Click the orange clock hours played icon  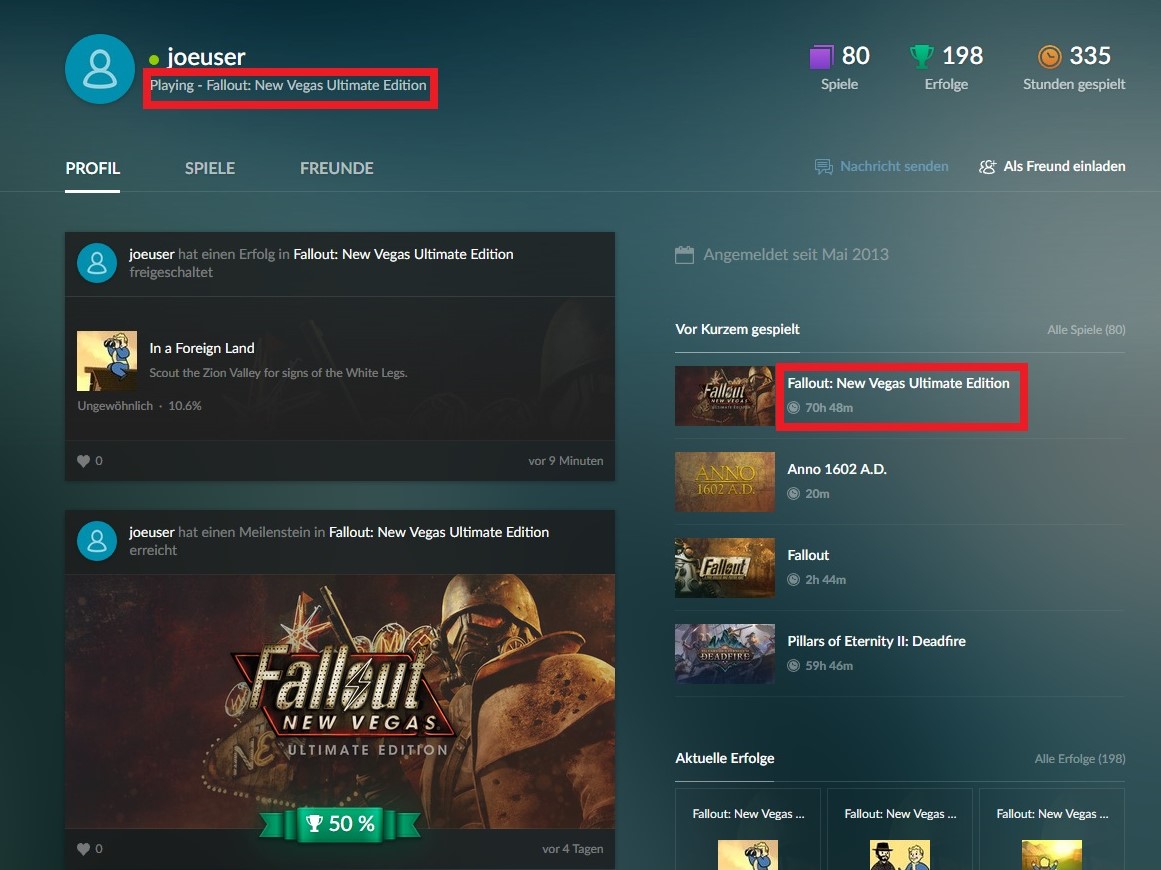pos(1049,56)
